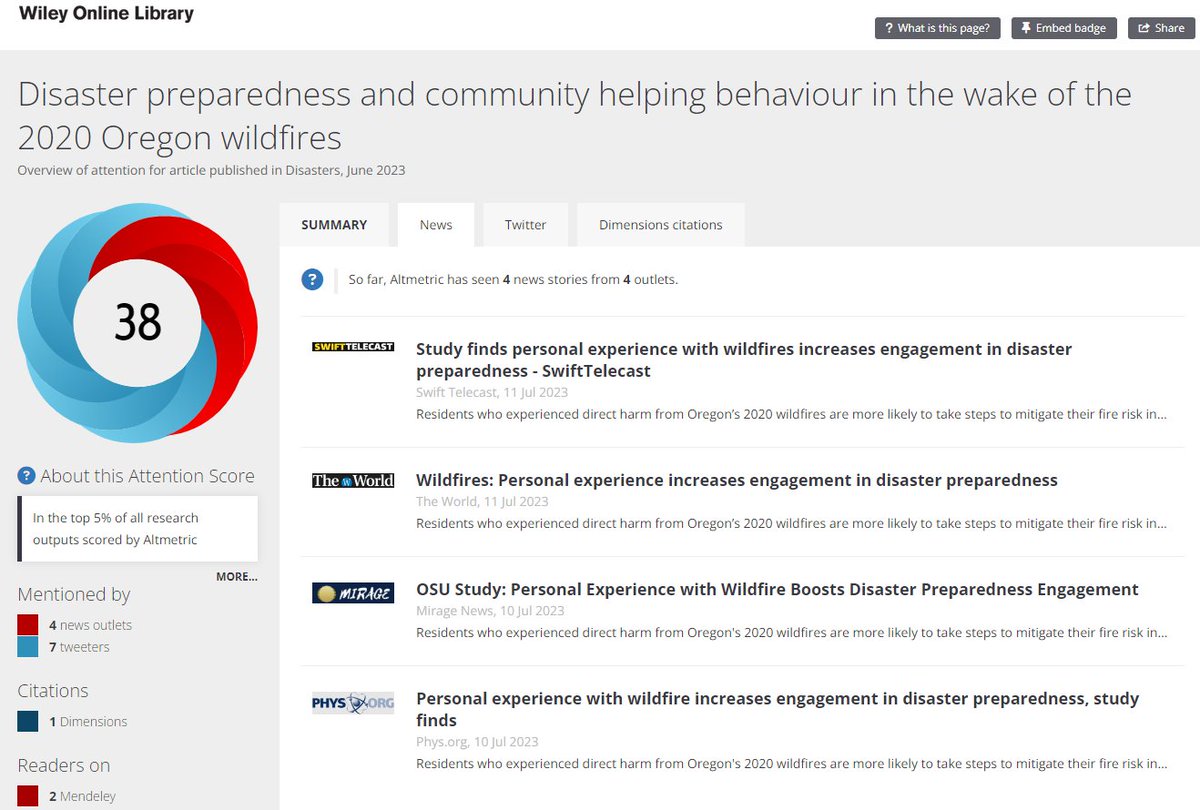This screenshot has width=1200, height=810.
Task: Click the 'Citations' section heading
Action: [53, 690]
